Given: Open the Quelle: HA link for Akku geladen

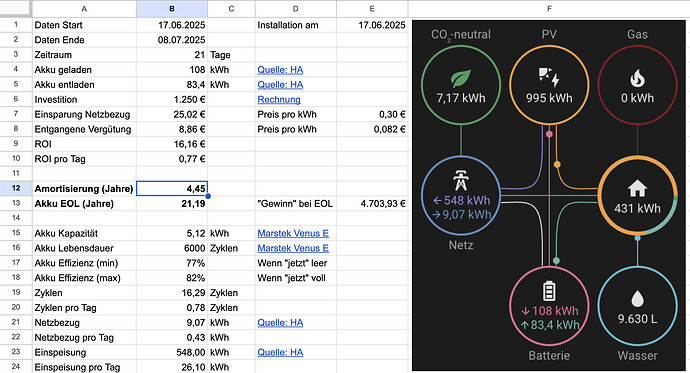Looking at the screenshot, I should click(x=280, y=69).
